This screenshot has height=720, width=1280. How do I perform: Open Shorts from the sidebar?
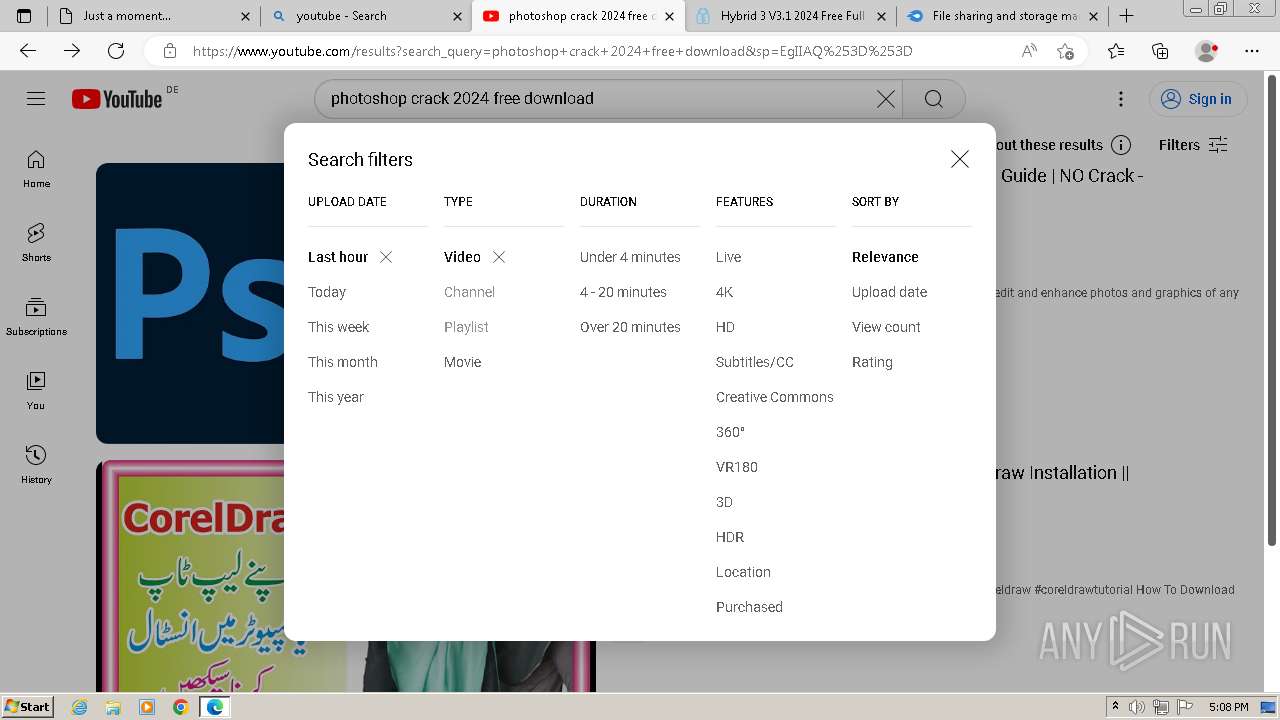36,243
